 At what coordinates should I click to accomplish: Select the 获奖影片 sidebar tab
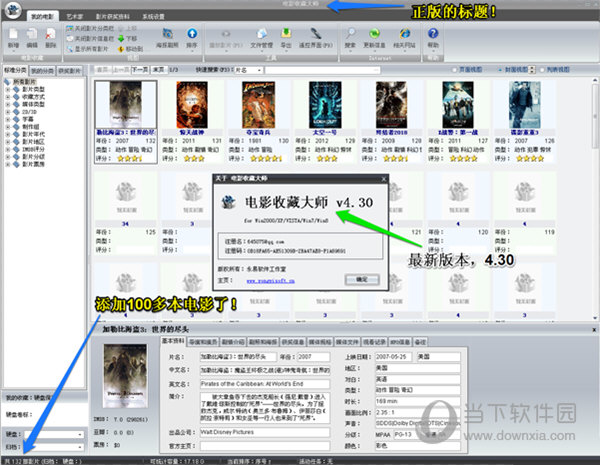pos(69,71)
